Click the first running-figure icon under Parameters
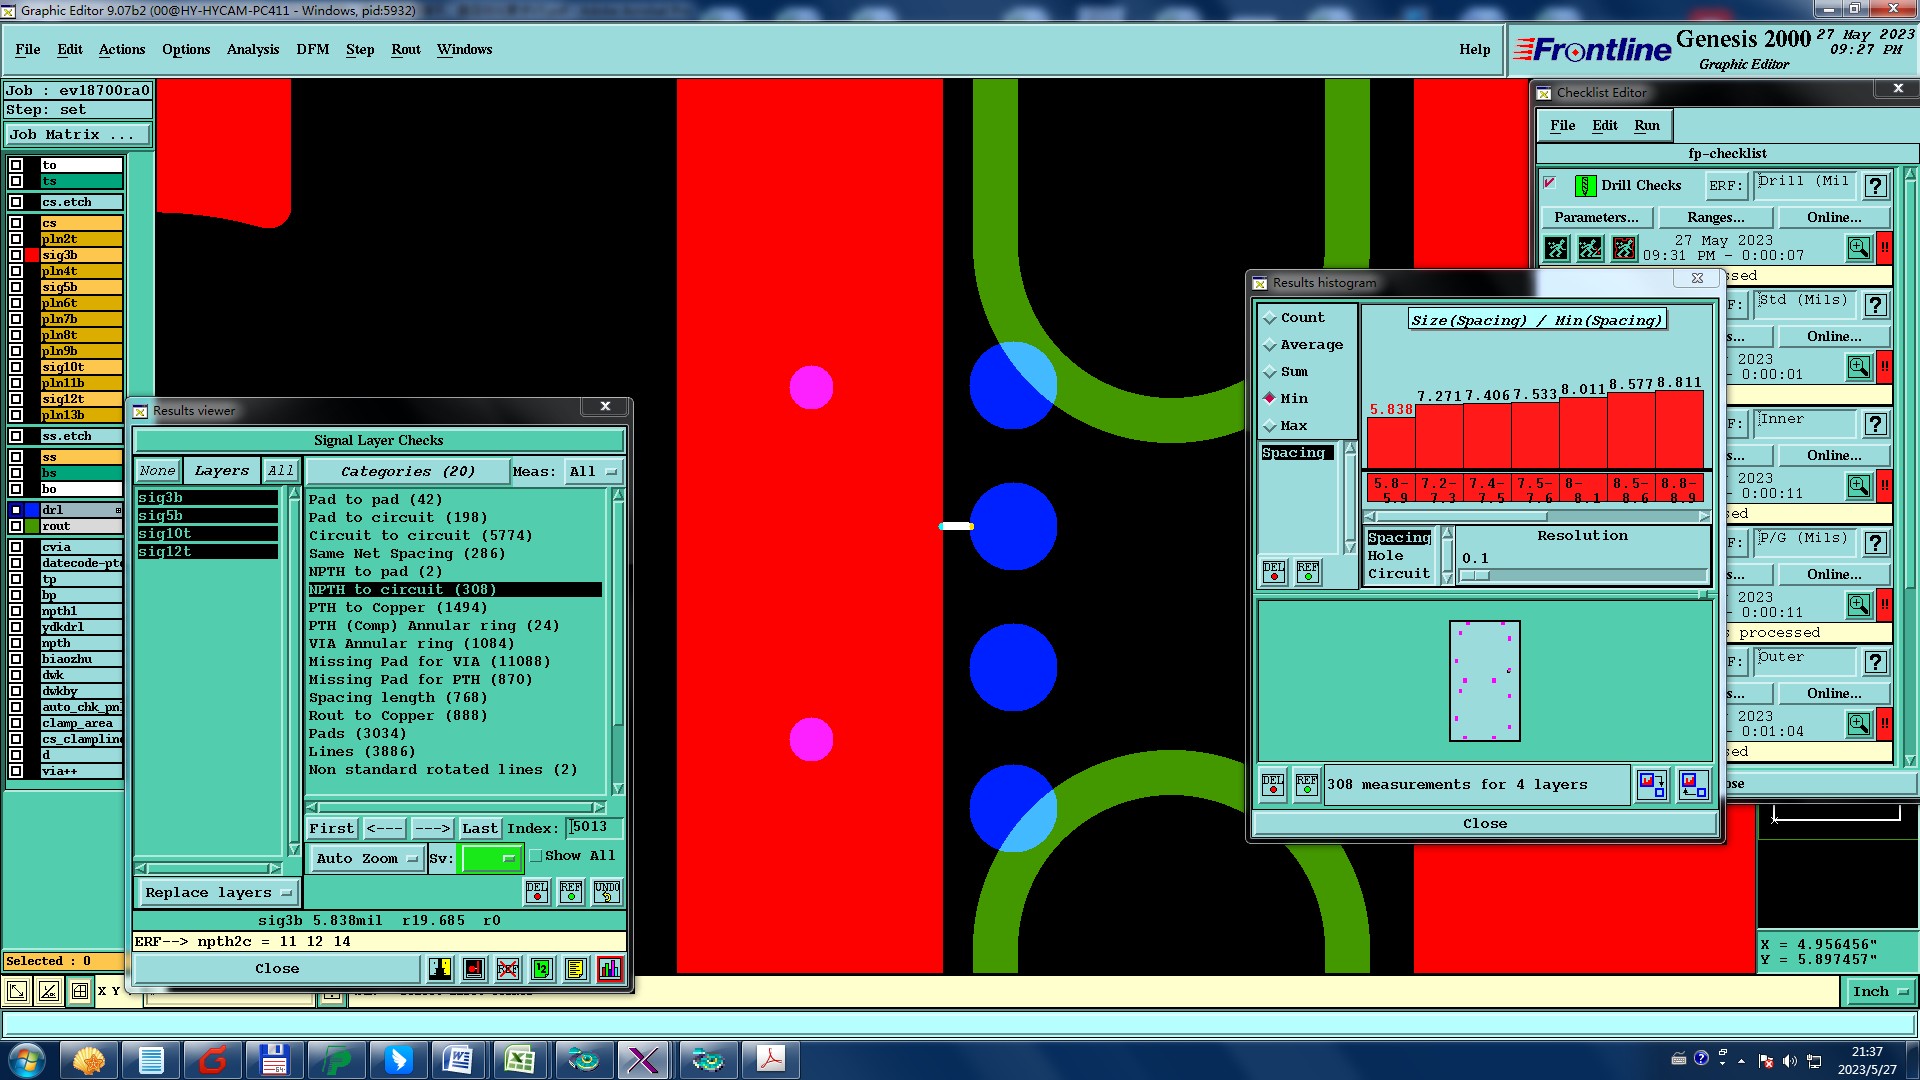 coord(1556,248)
